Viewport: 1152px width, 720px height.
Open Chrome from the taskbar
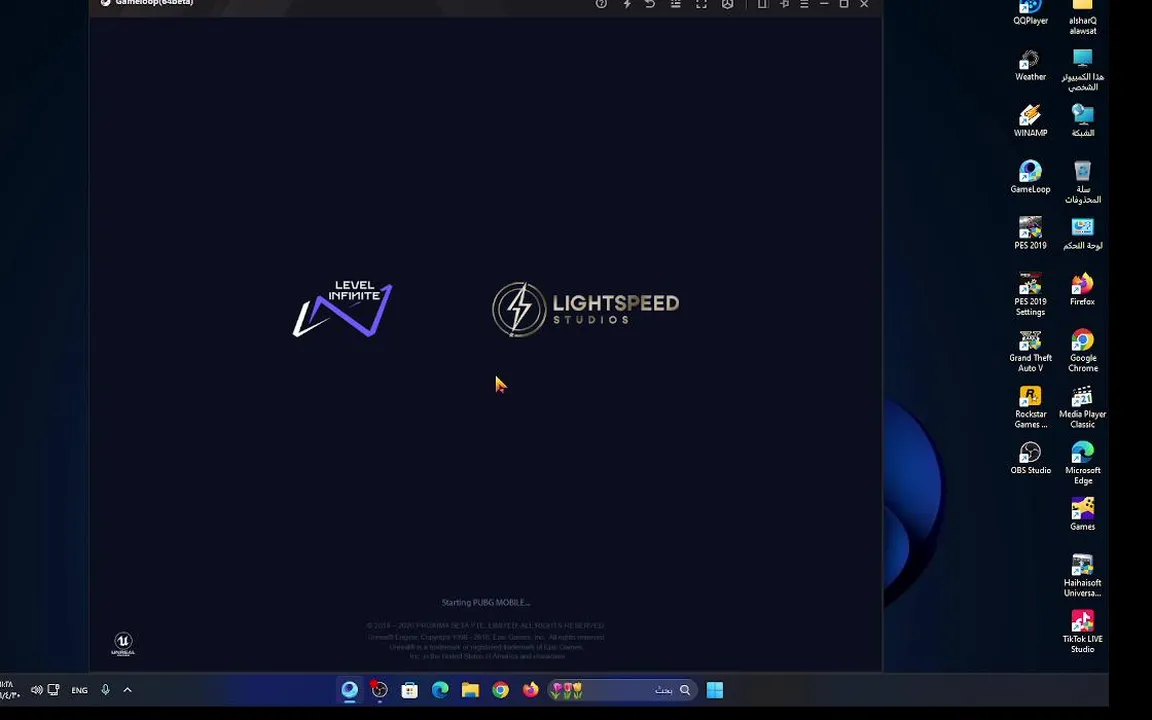tap(500, 690)
